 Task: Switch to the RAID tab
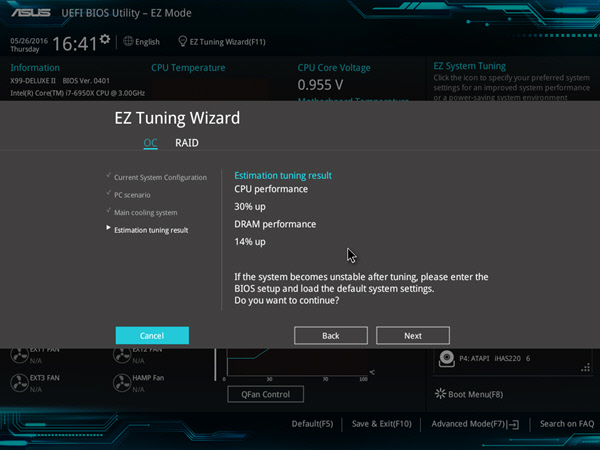(187, 143)
